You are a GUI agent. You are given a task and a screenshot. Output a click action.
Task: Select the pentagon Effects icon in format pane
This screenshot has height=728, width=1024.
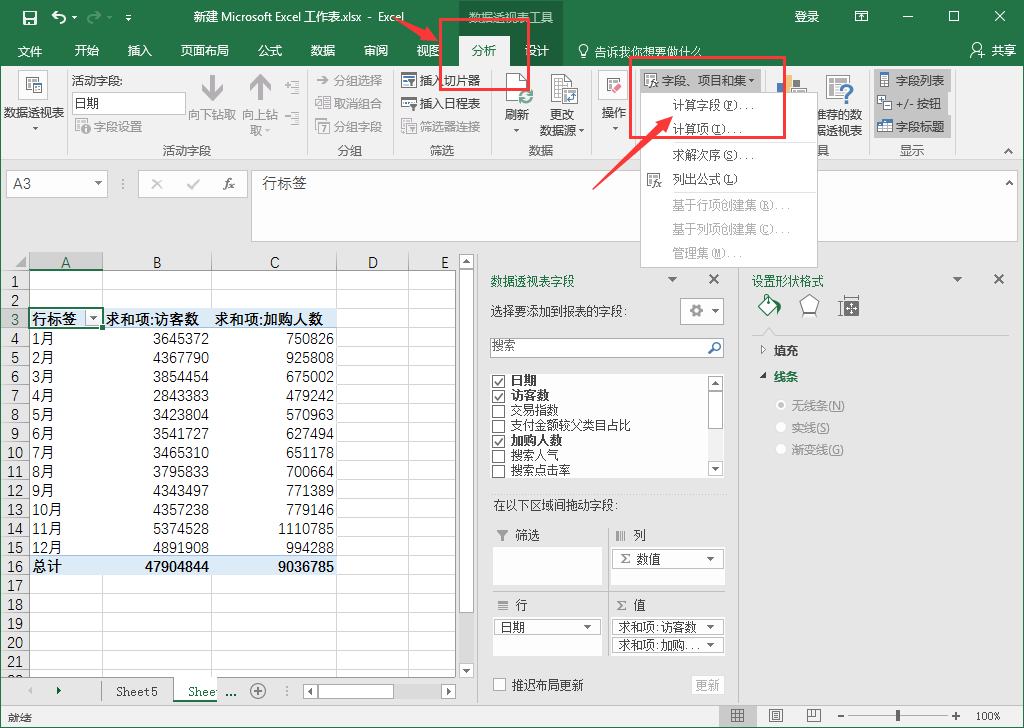pyautogui.click(x=809, y=306)
